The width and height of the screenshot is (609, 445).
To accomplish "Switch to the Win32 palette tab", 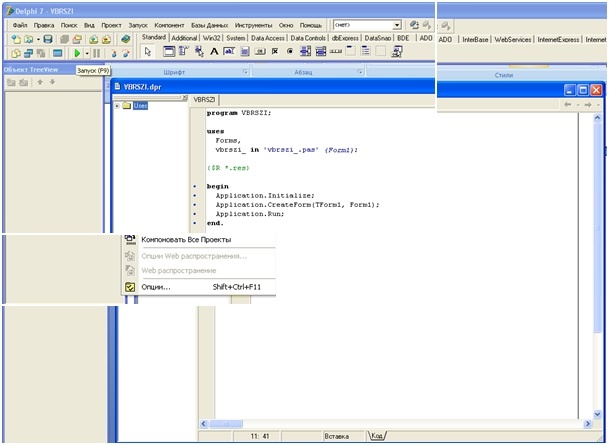I will pos(212,38).
